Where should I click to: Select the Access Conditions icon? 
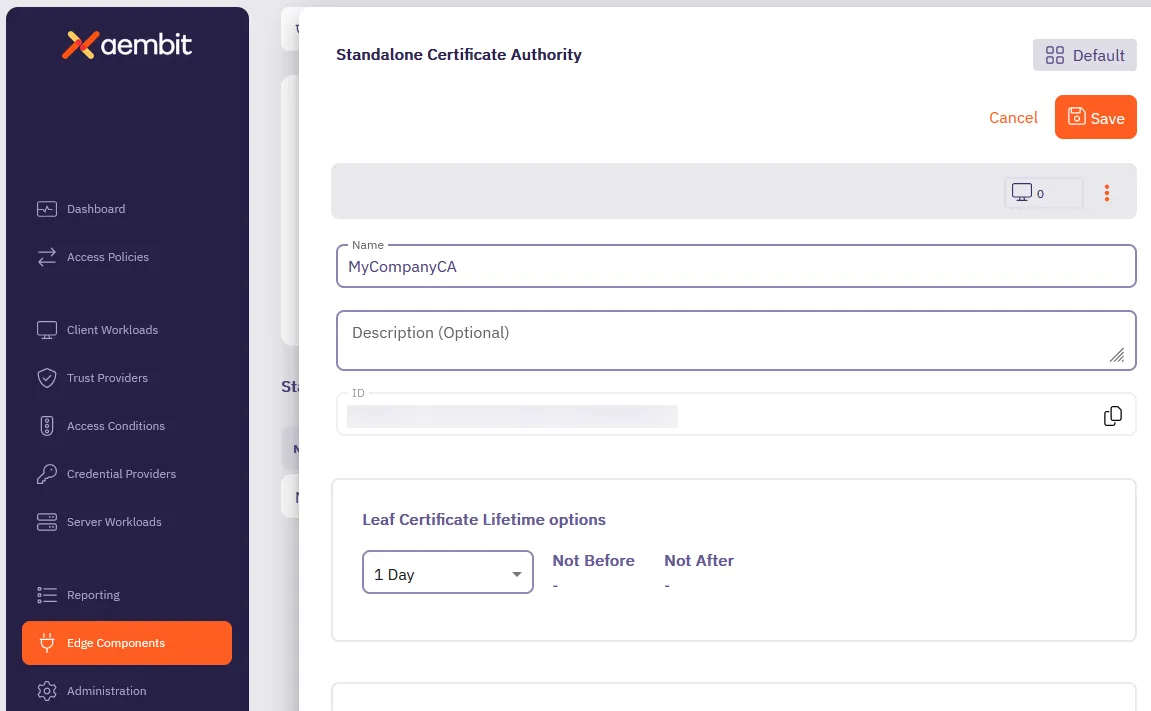tap(46, 425)
